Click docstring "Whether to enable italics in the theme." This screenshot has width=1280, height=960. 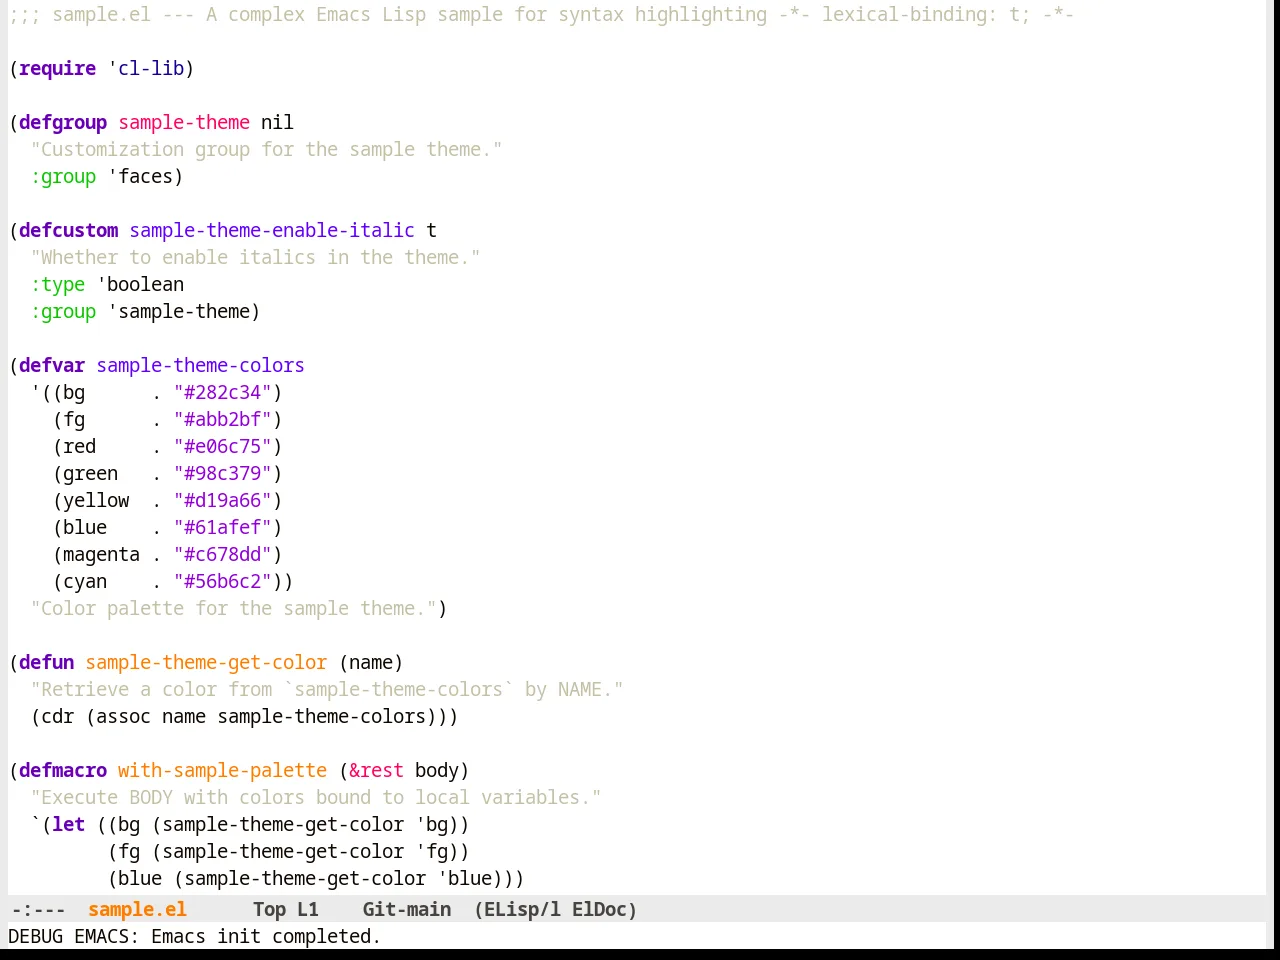(x=255, y=257)
